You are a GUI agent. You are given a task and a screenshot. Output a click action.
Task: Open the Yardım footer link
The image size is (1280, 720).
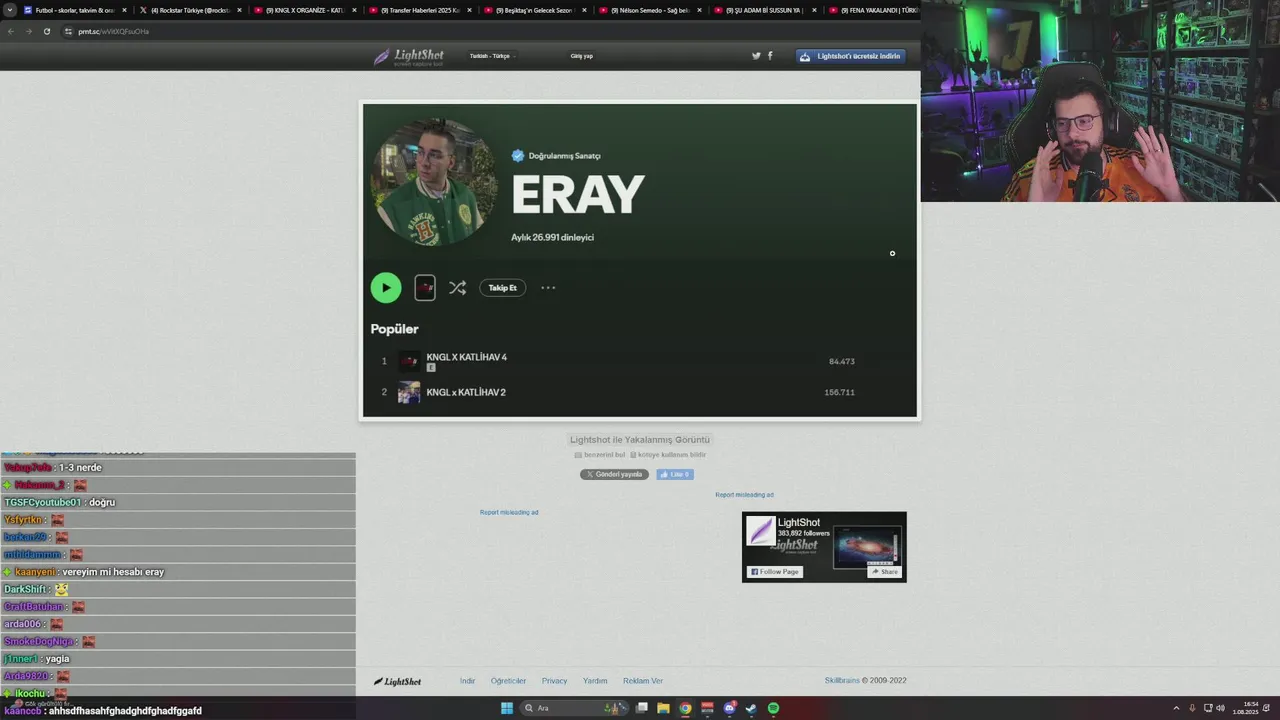(595, 681)
